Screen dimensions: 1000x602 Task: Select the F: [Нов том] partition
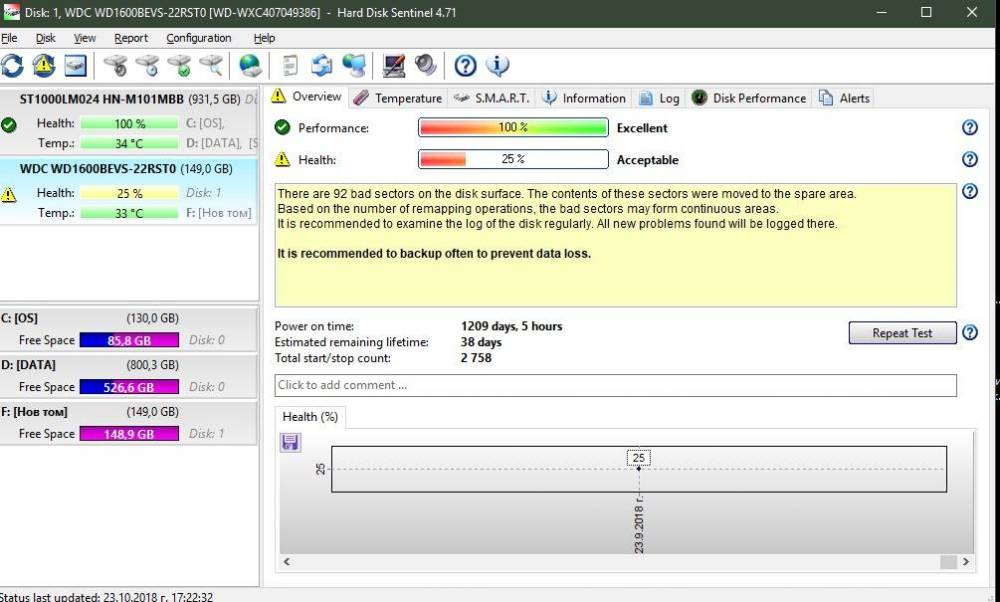pyautogui.click(x=129, y=422)
